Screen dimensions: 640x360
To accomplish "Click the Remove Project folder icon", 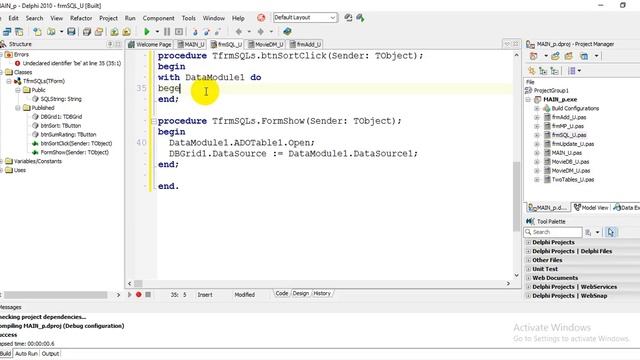I will (x=569, y=56).
